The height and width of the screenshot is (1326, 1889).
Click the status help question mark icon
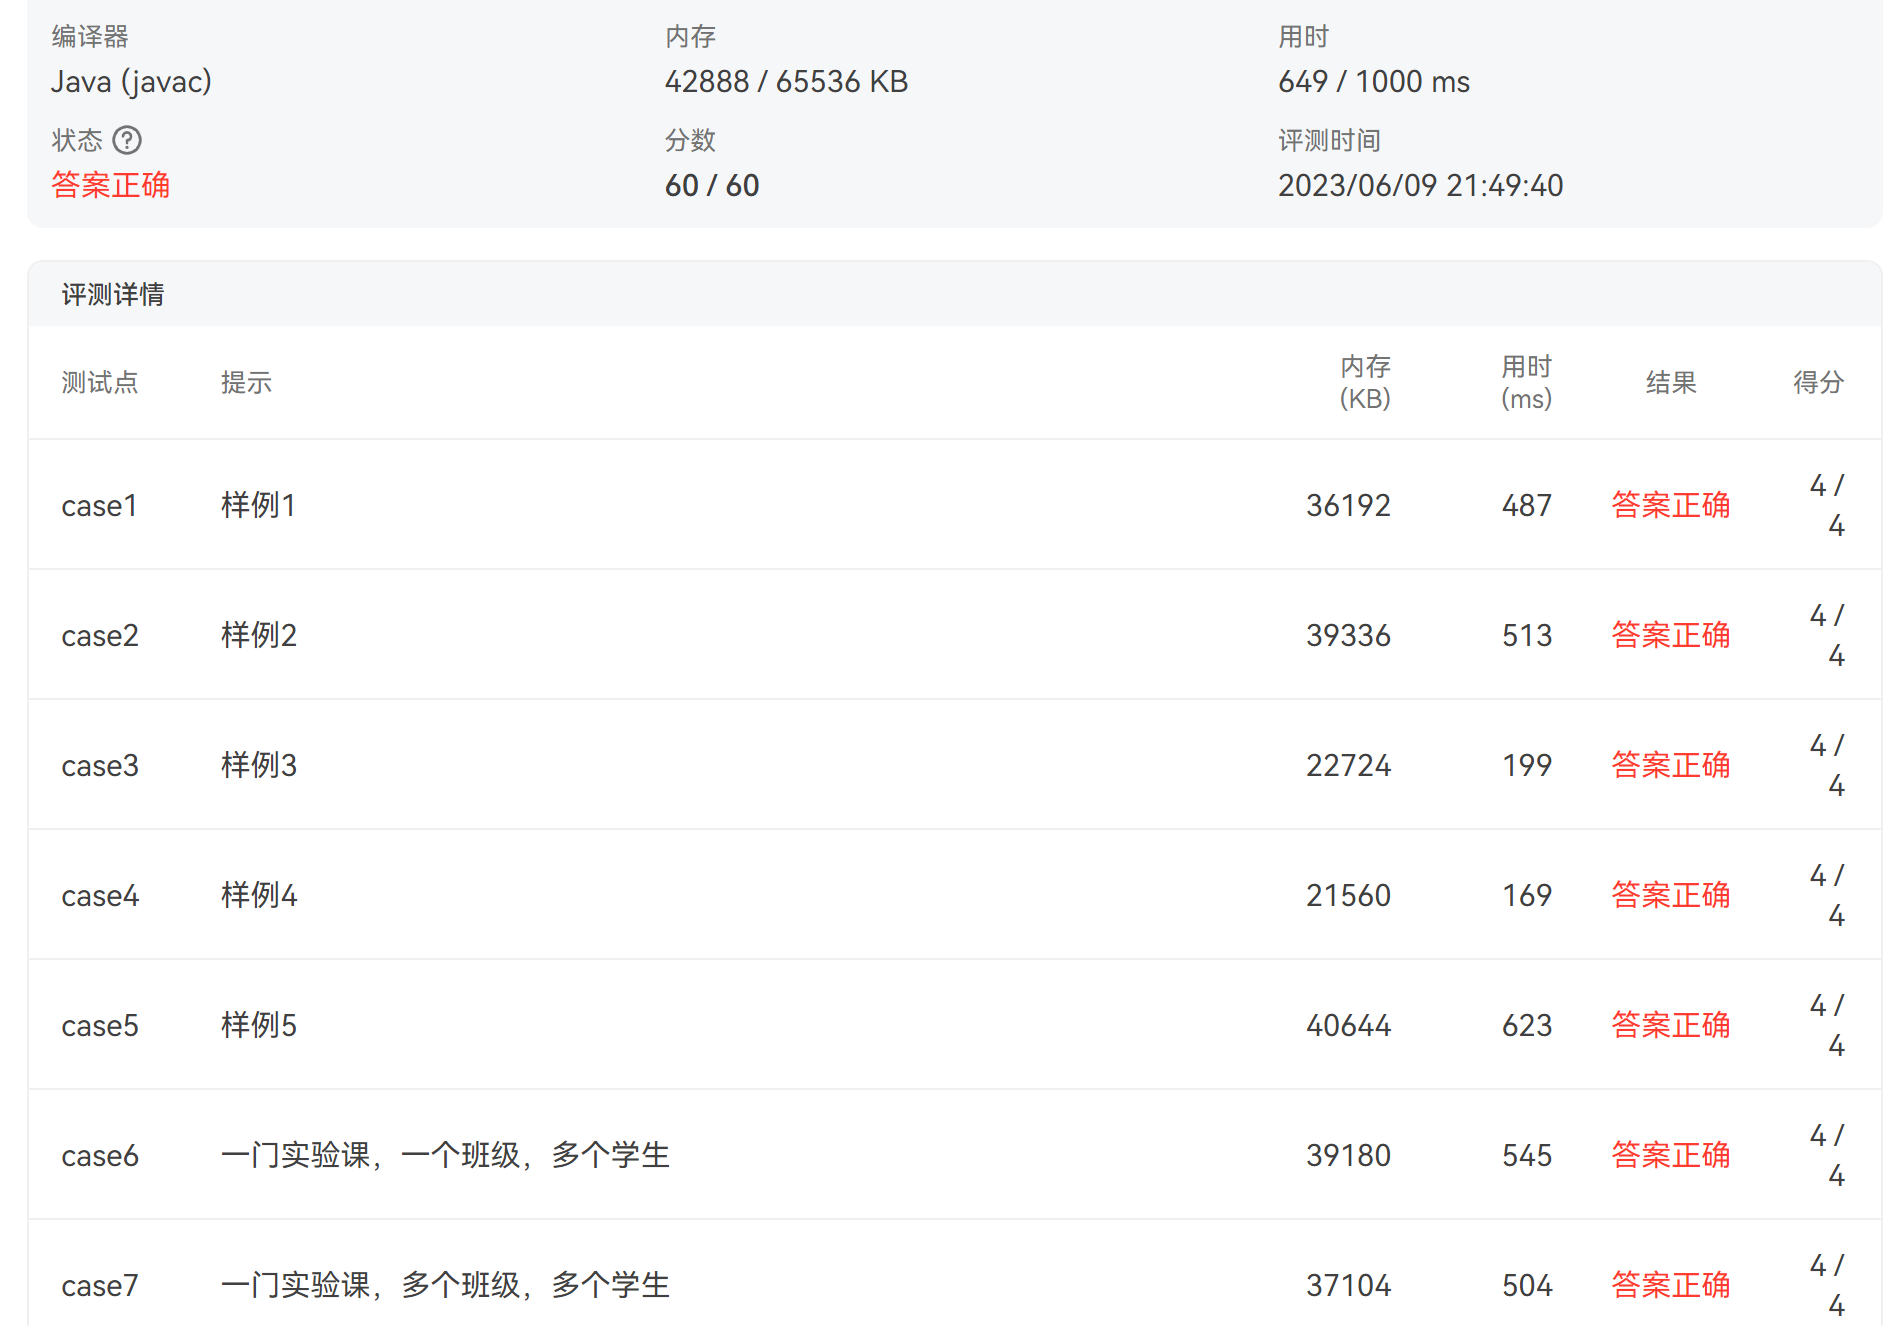coord(127,140)
